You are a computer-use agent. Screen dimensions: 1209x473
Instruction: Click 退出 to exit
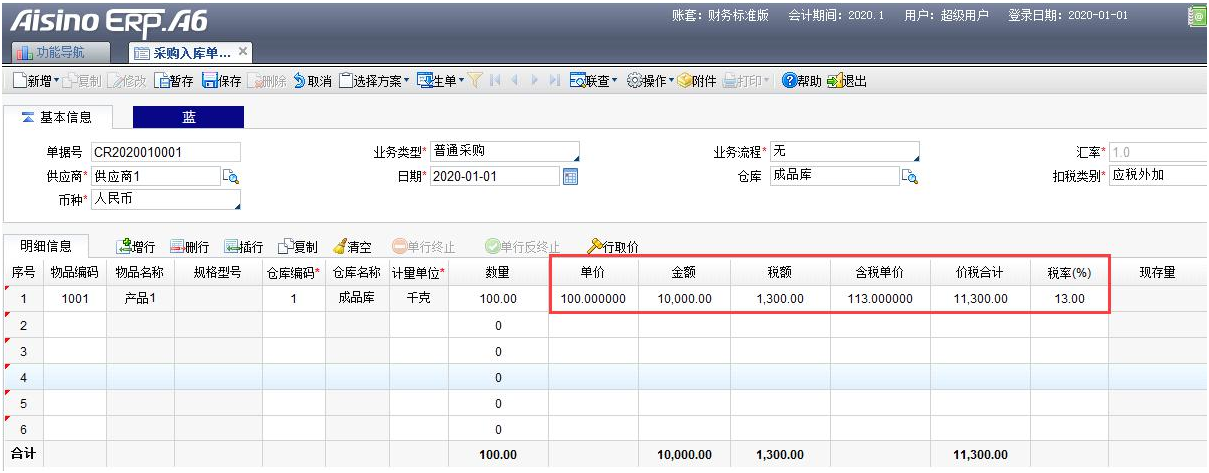[x=847, y=81]
